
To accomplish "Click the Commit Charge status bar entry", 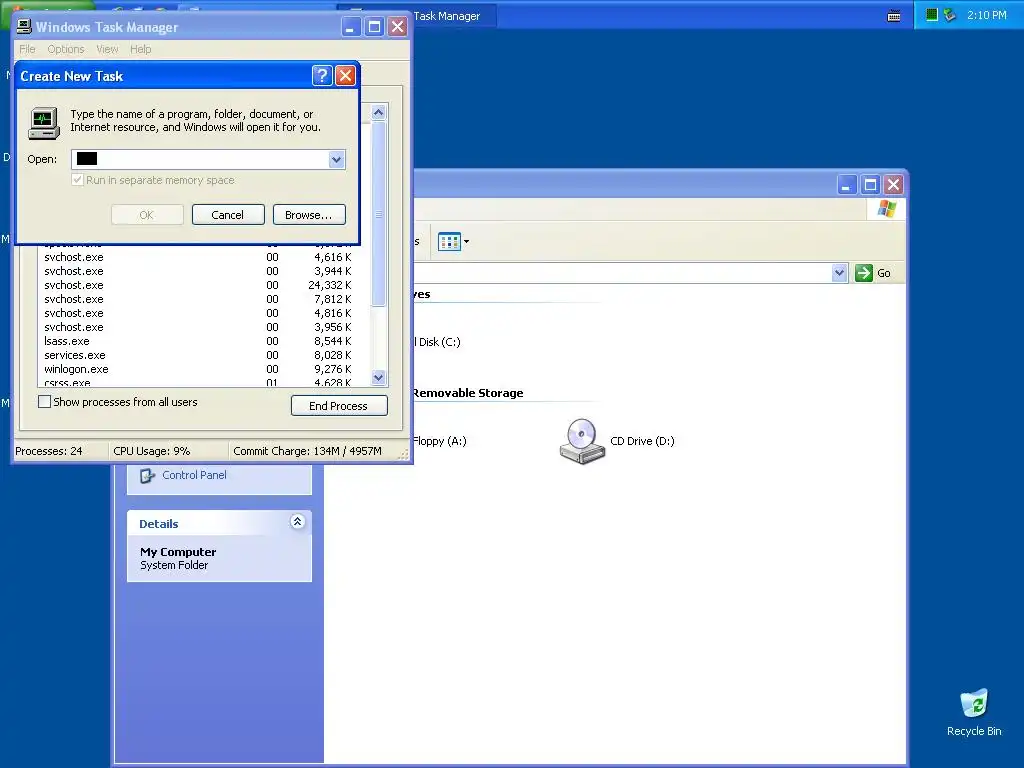I will (308, 451).
